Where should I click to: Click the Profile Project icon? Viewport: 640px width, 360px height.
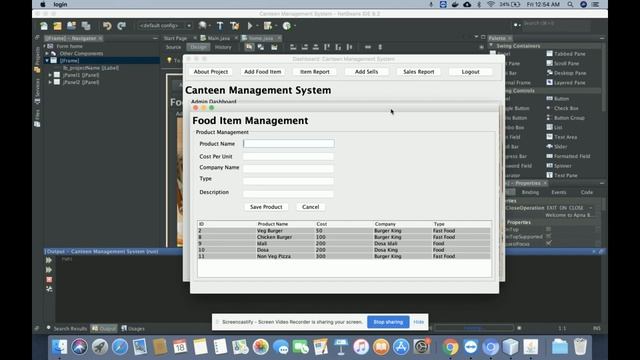(x=287, y=26)
